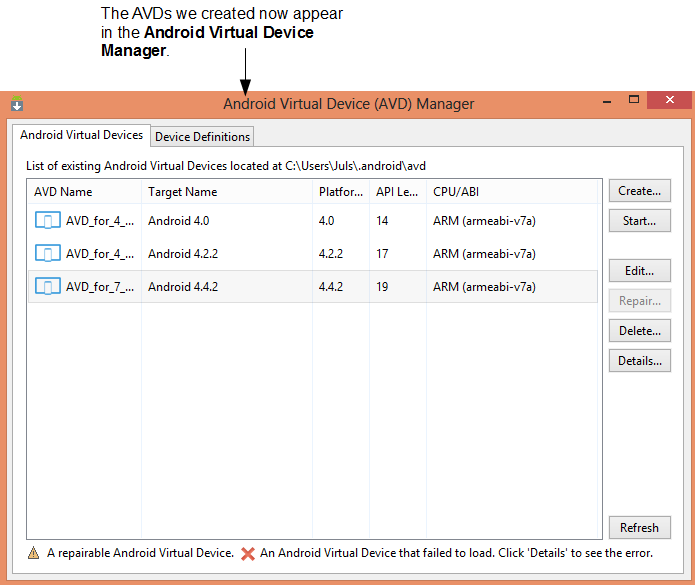Image resolution: width=695 pixels, height=585 pixels.
Task: Click the red X failed-to-load icon
Action: pyautogui.click(x=248, y=554)
